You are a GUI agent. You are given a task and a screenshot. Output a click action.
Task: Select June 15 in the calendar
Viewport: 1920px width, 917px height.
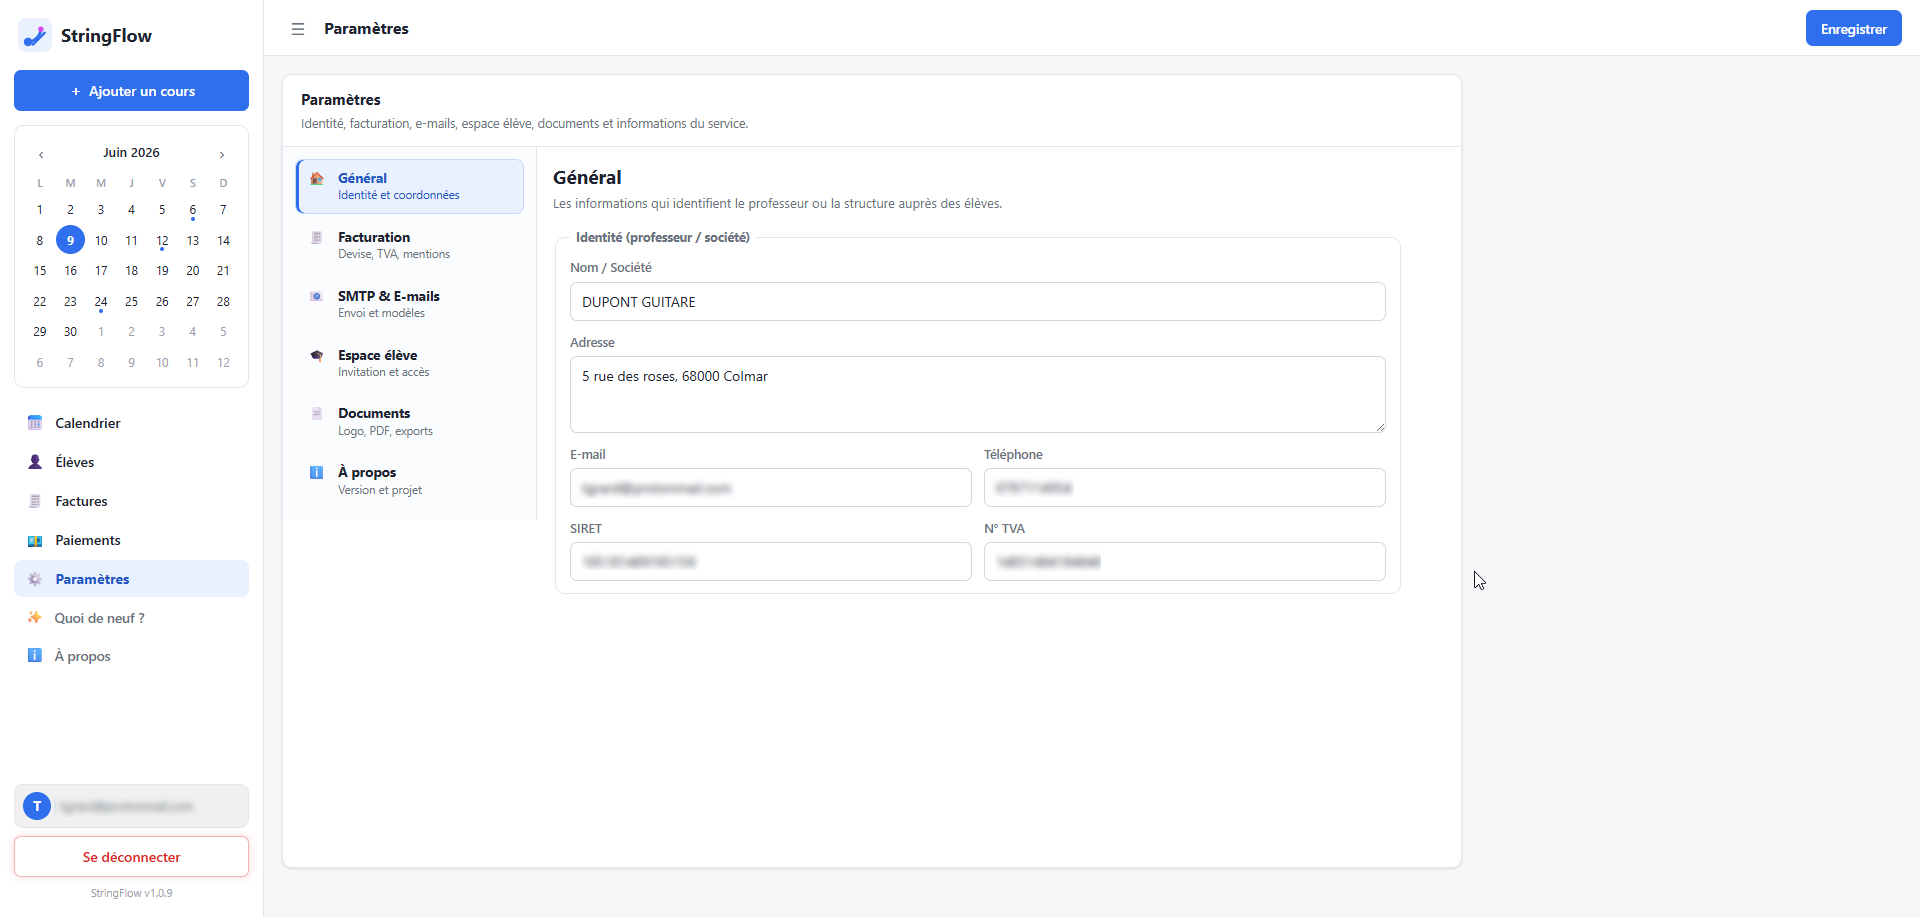[x=40, y=271]
